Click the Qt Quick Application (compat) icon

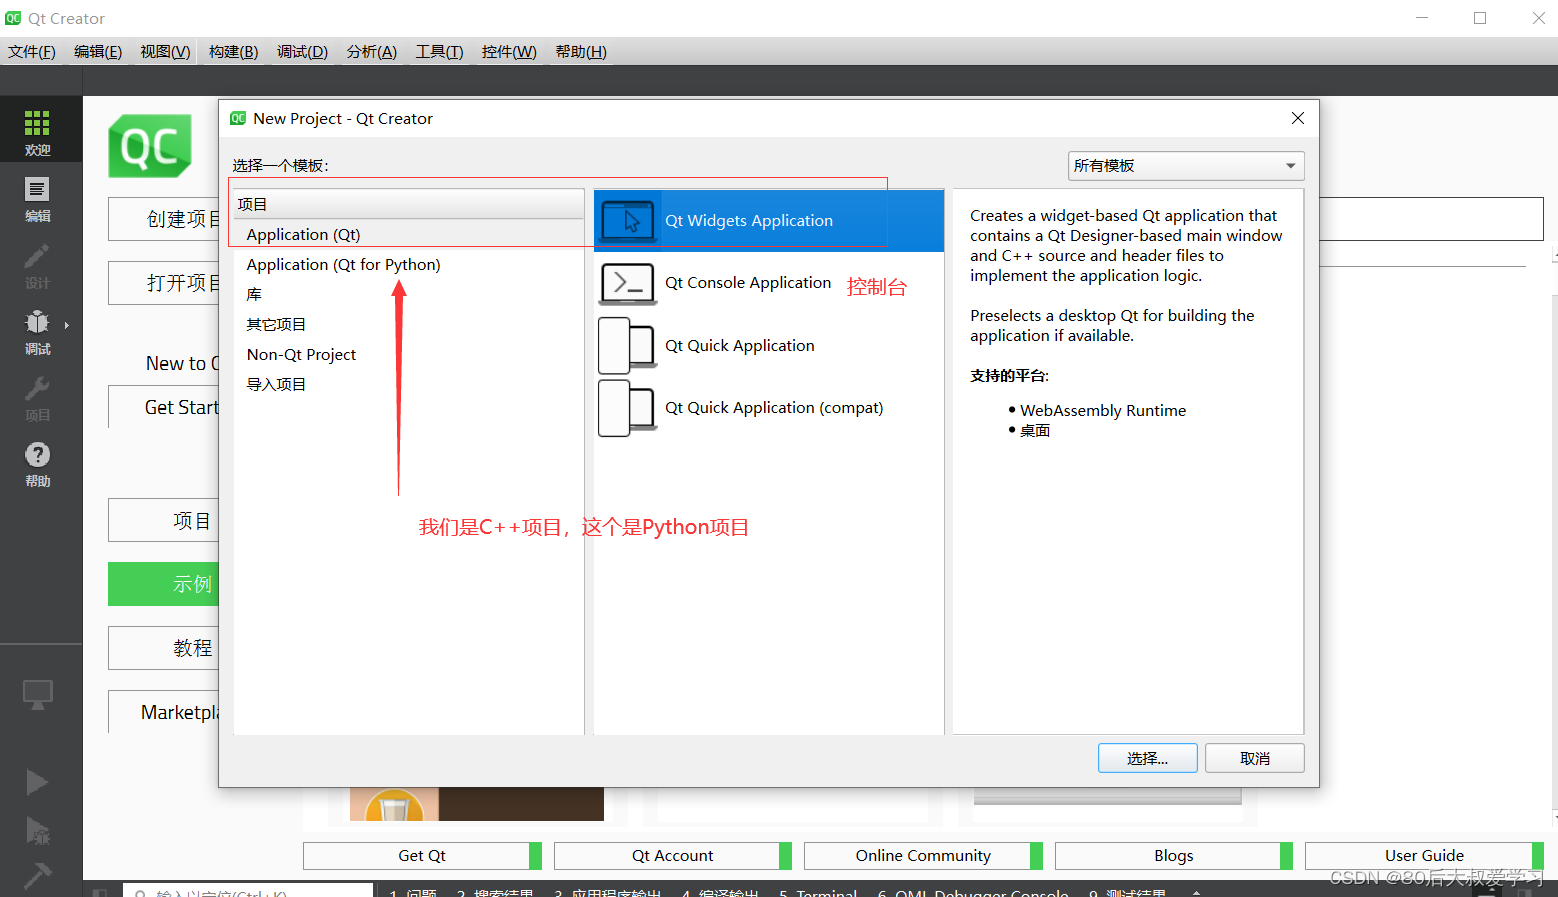tap(627, 408)
